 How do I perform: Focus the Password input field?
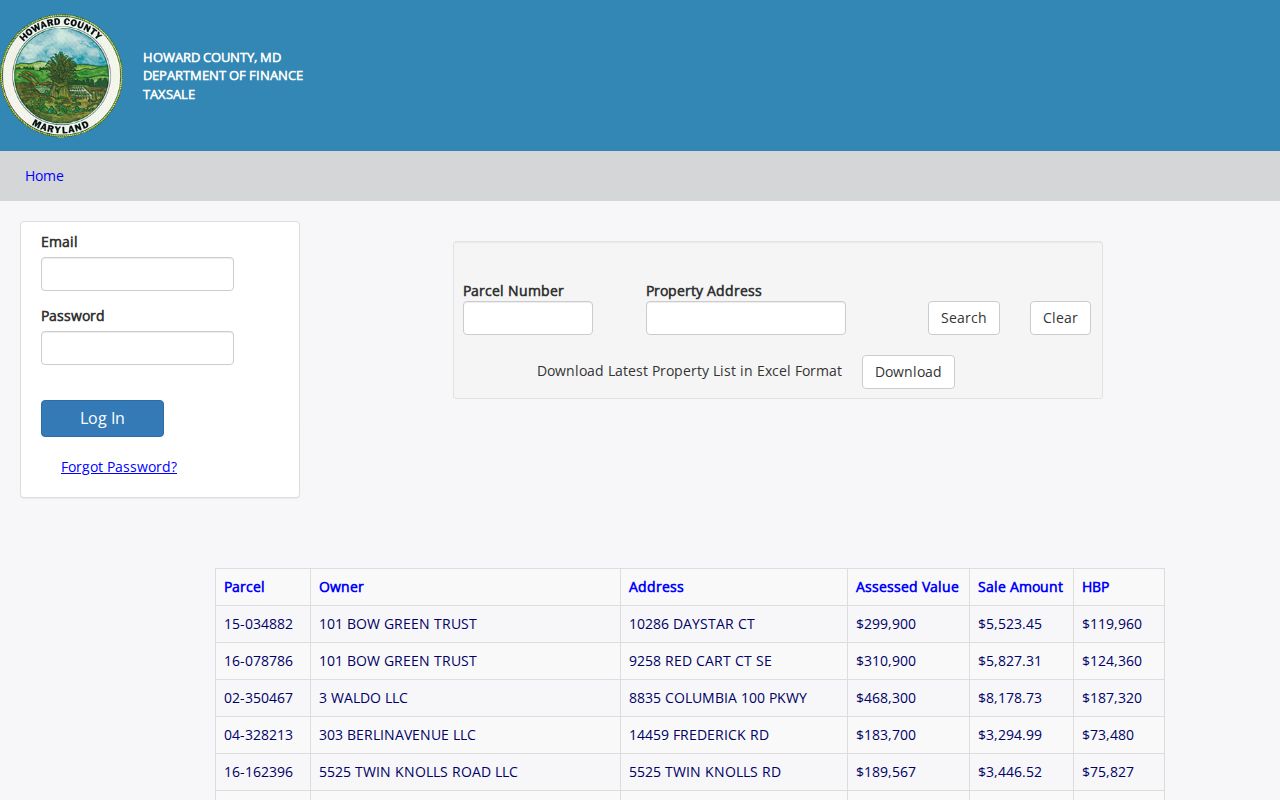137,348
